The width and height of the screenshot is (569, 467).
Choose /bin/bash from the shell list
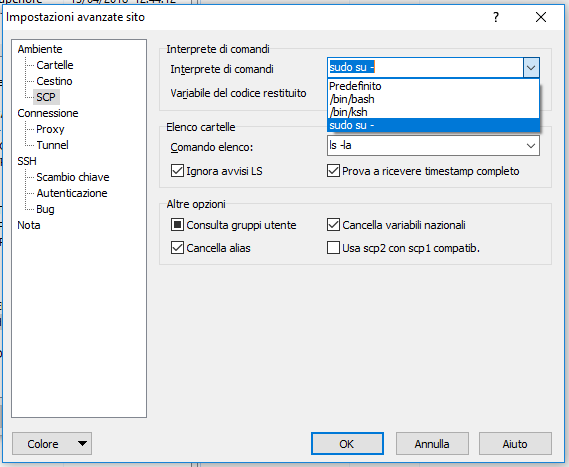433,99
